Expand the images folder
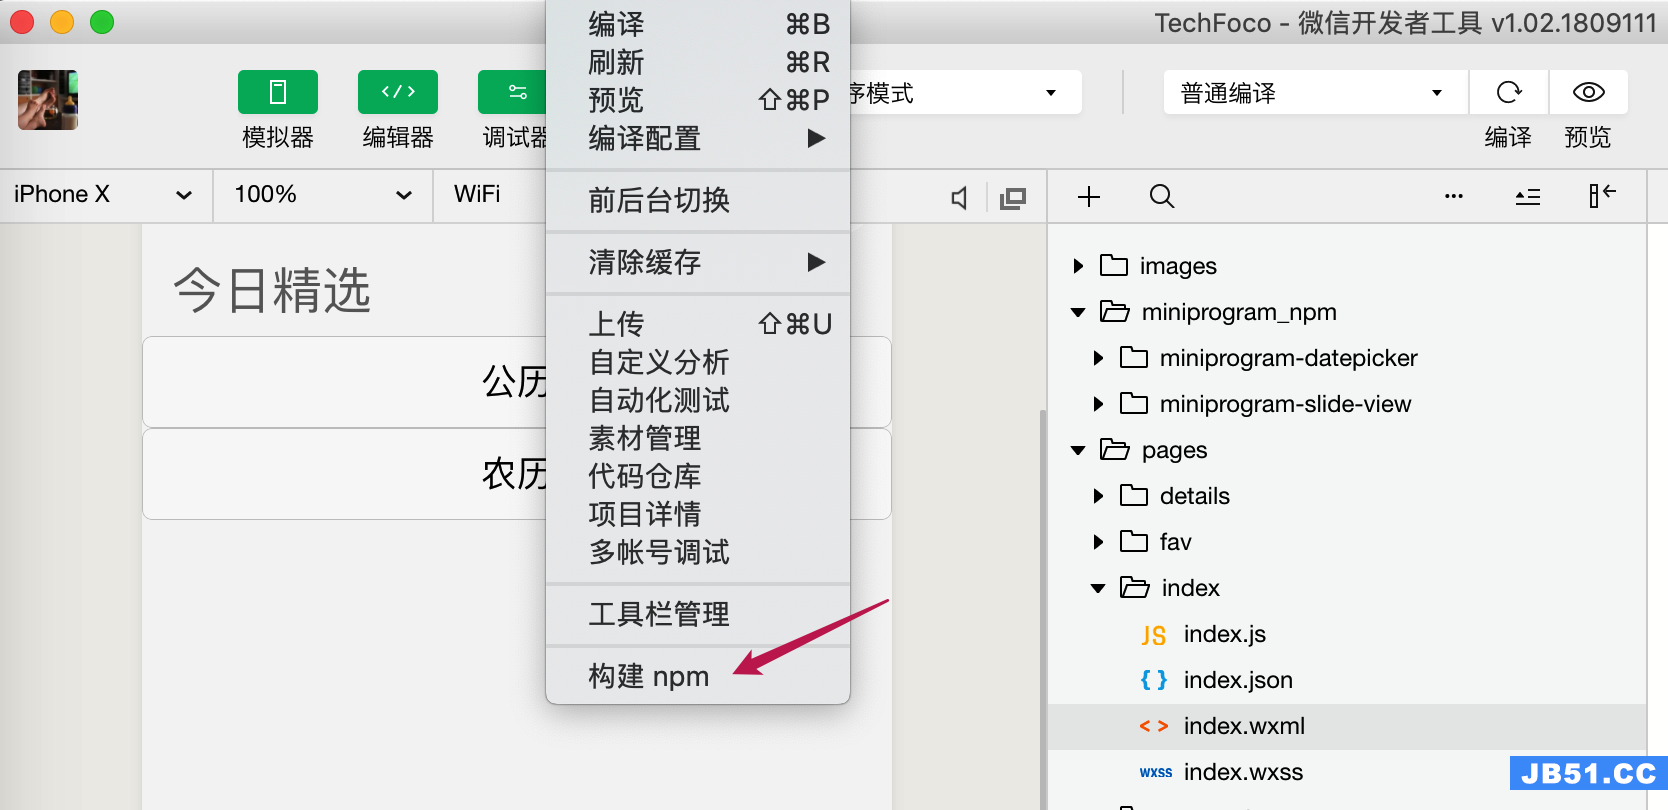This screenshot has height=810, width=1668. (1078, 266)
